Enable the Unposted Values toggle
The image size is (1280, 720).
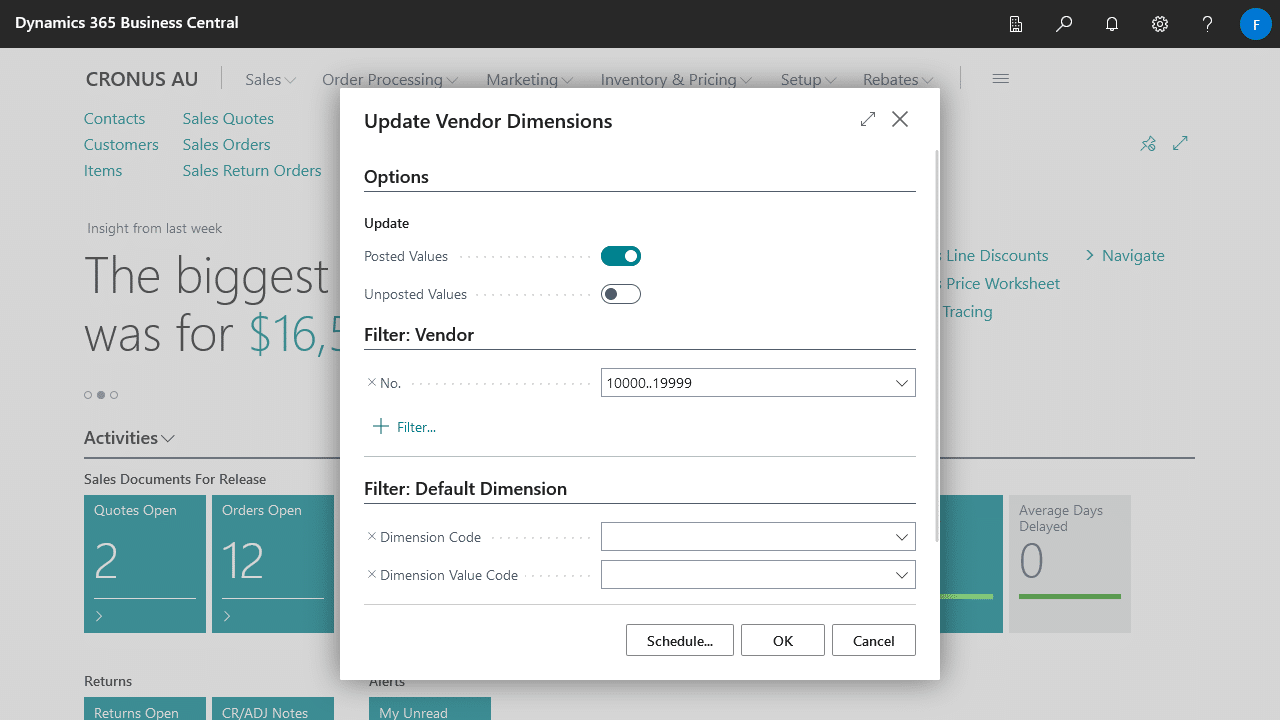[620, 293]
